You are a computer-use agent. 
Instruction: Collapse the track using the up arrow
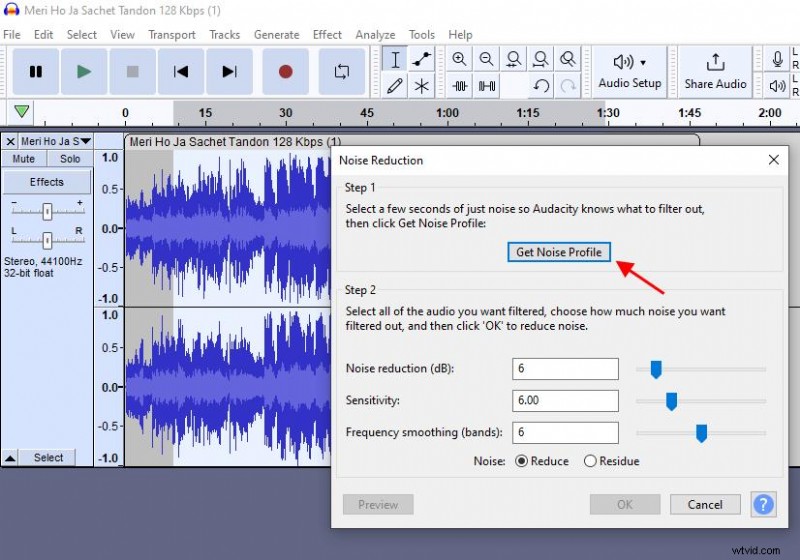click(x=10, y=458)
